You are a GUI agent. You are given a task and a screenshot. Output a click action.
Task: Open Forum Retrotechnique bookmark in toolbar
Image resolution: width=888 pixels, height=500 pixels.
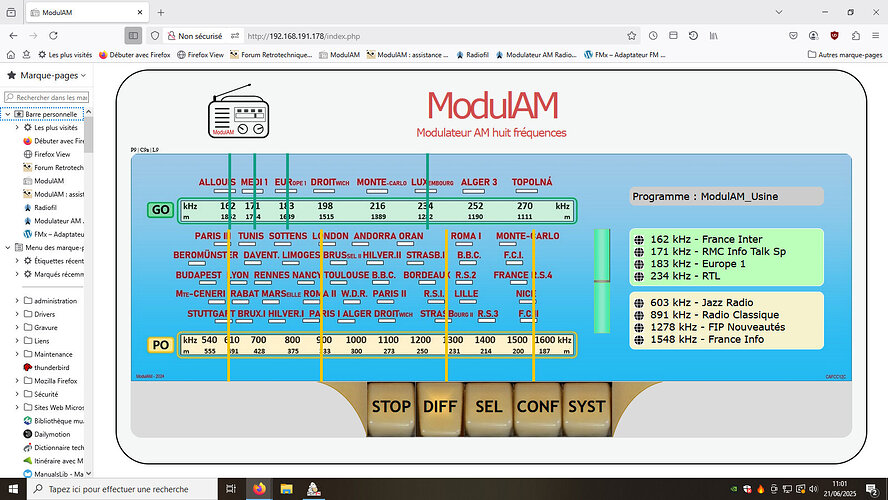tap(271, 55)
